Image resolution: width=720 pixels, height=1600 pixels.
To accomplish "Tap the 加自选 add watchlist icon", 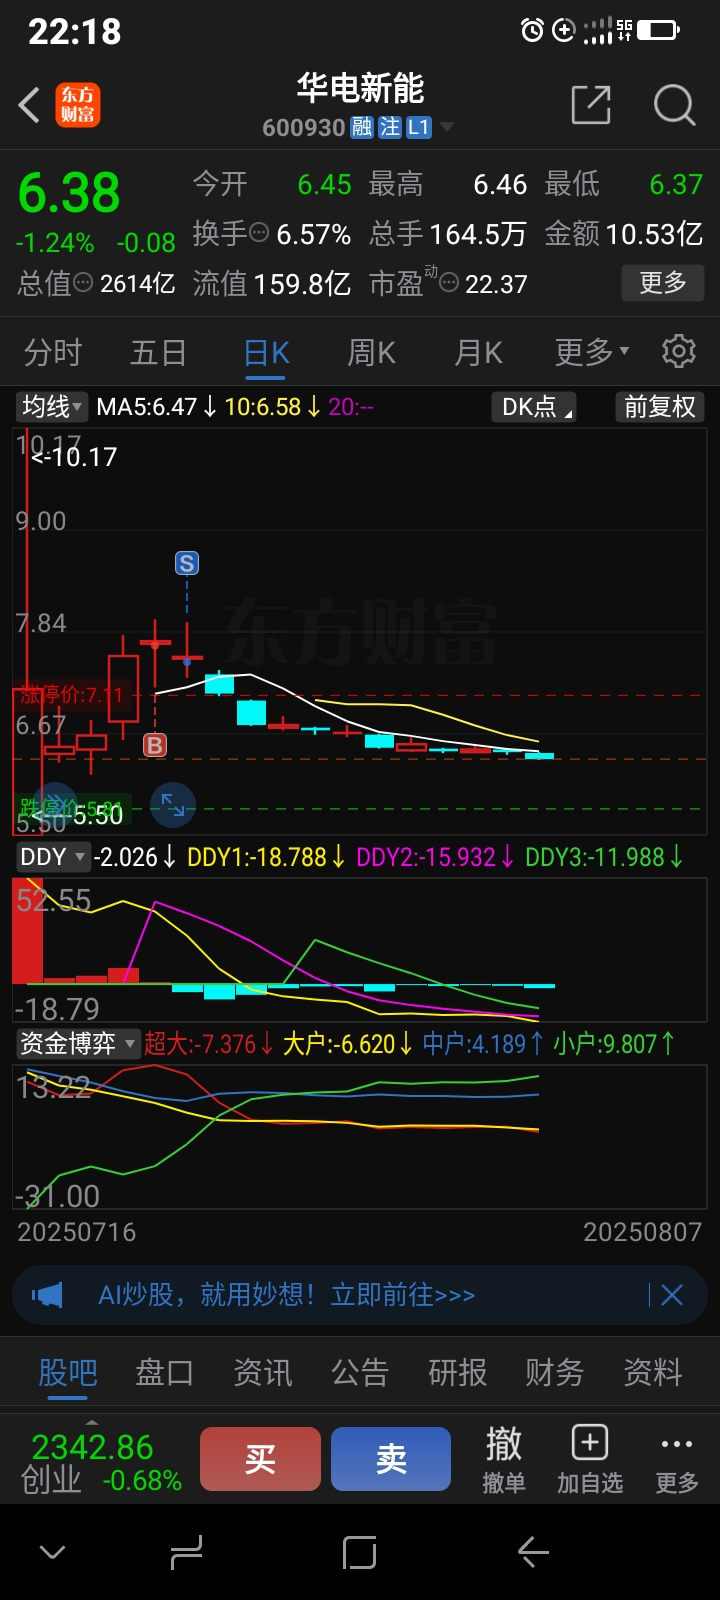I will point(590,1460).
